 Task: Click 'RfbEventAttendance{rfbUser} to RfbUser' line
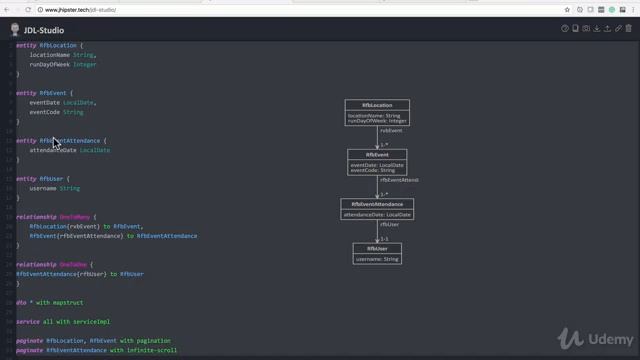pos(80,274)
